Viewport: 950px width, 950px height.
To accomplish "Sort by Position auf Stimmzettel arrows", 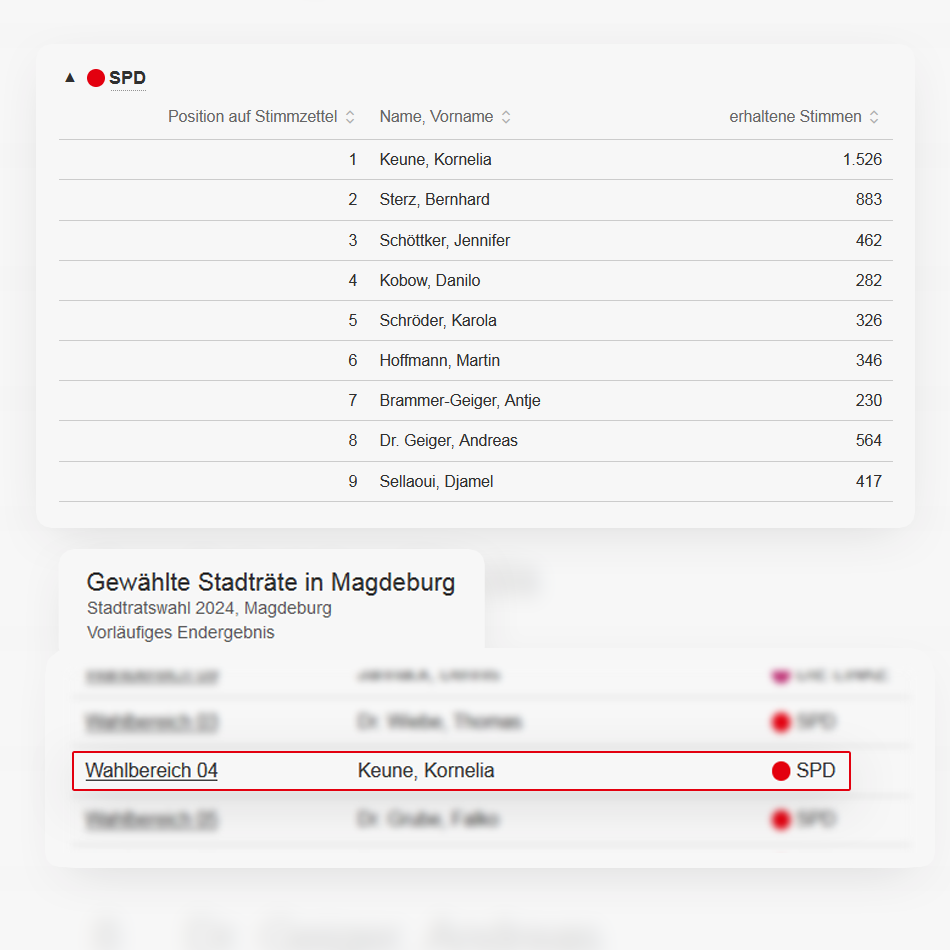I will [x=350, y=117].
